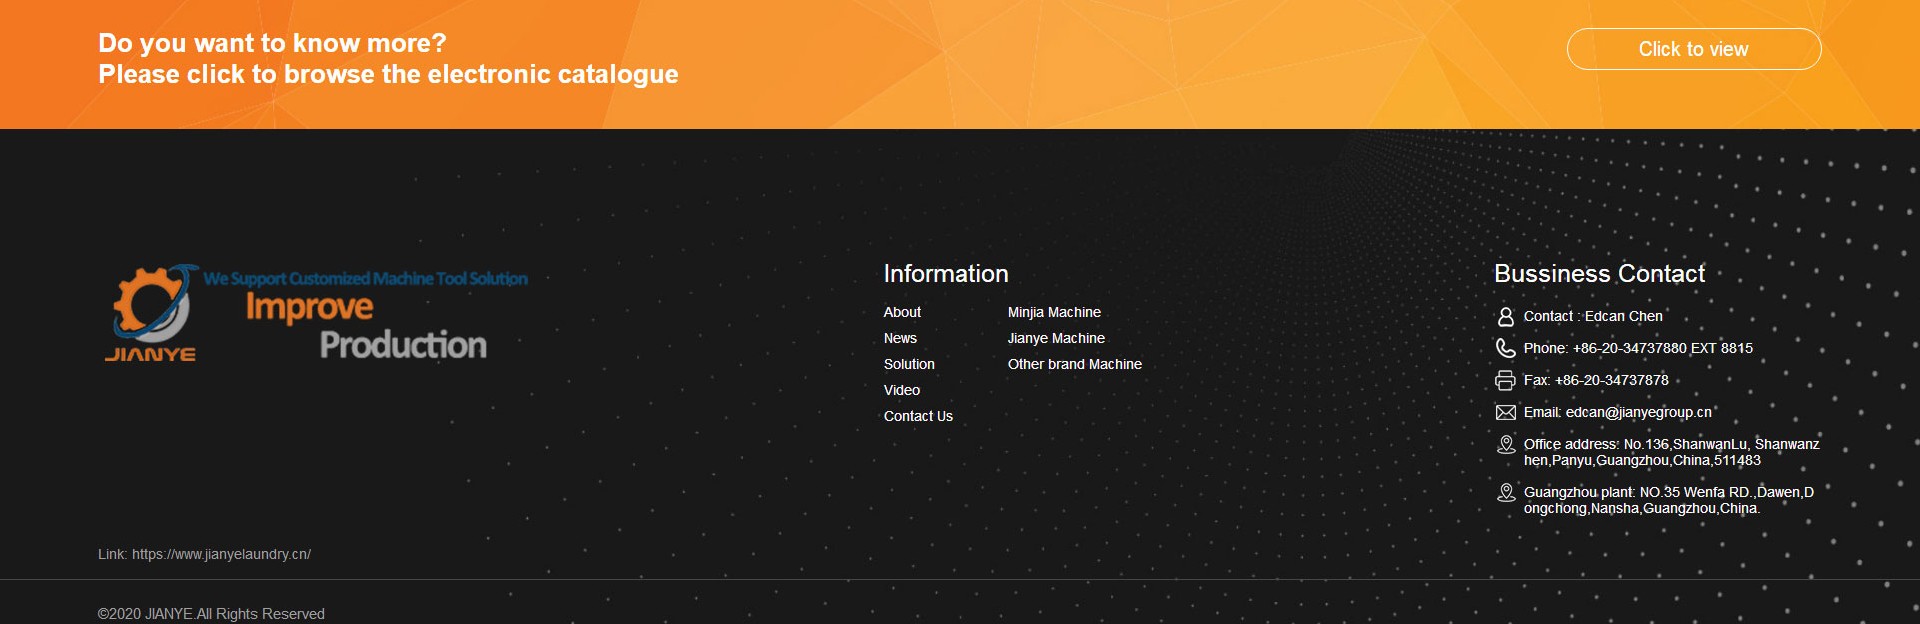Click the Guangzhou plant location icon
This screenshot has width=1920, height=624.
pos(1505,493)
